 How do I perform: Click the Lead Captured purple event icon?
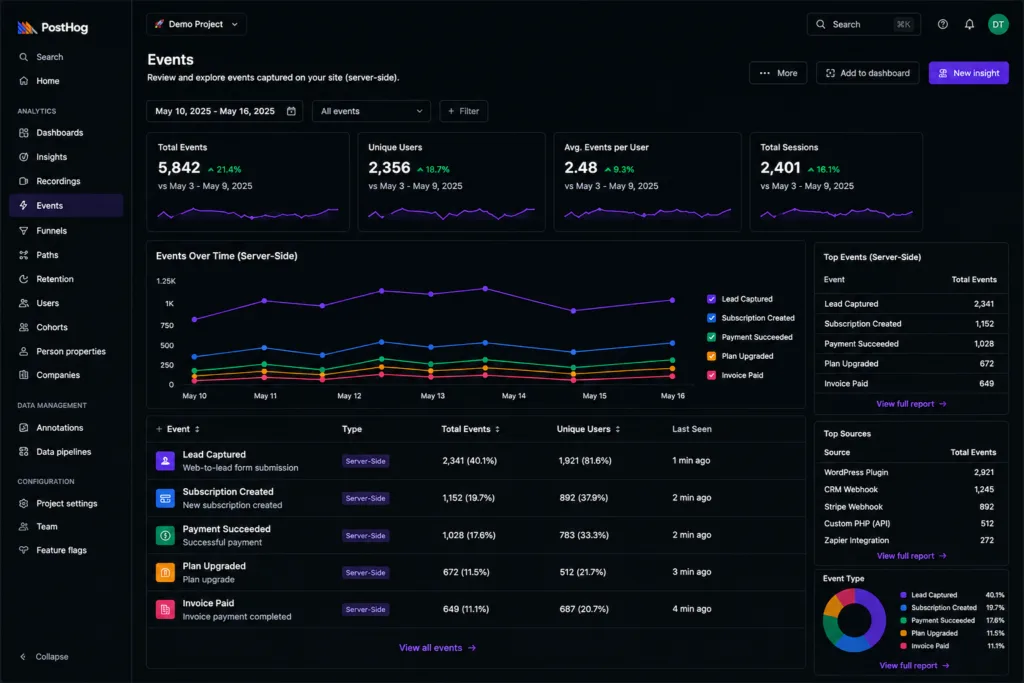(165, 461)
